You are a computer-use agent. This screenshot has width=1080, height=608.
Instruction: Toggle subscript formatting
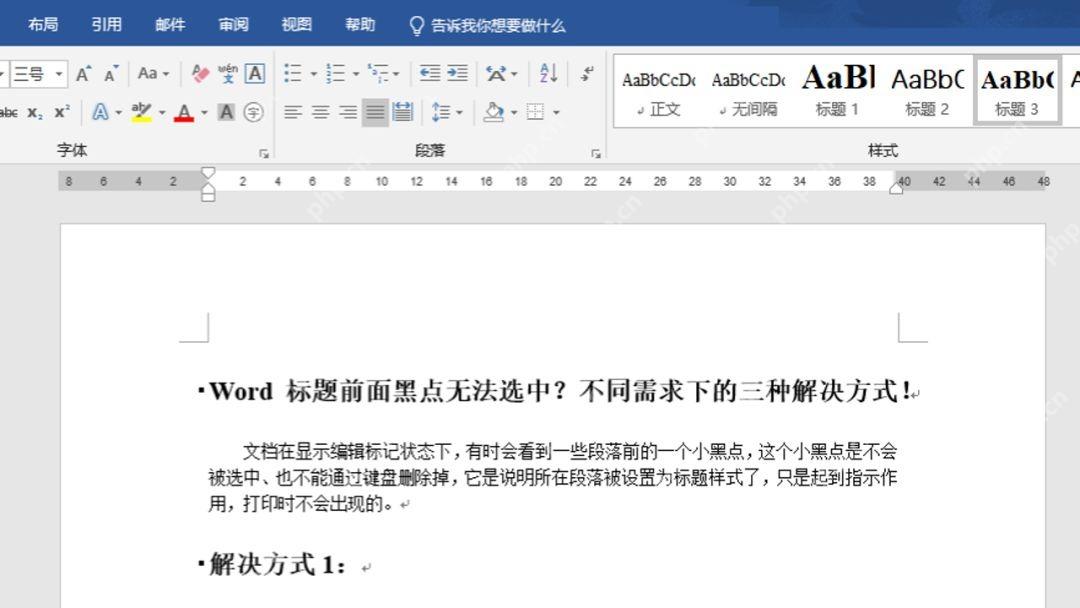34,112
